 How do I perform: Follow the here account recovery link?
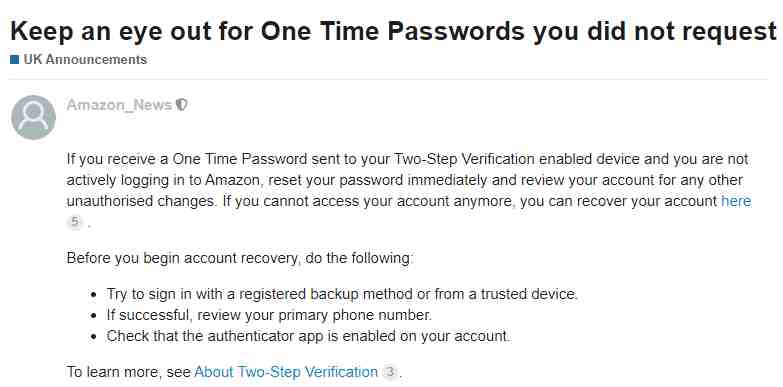(x=736, y=201)
